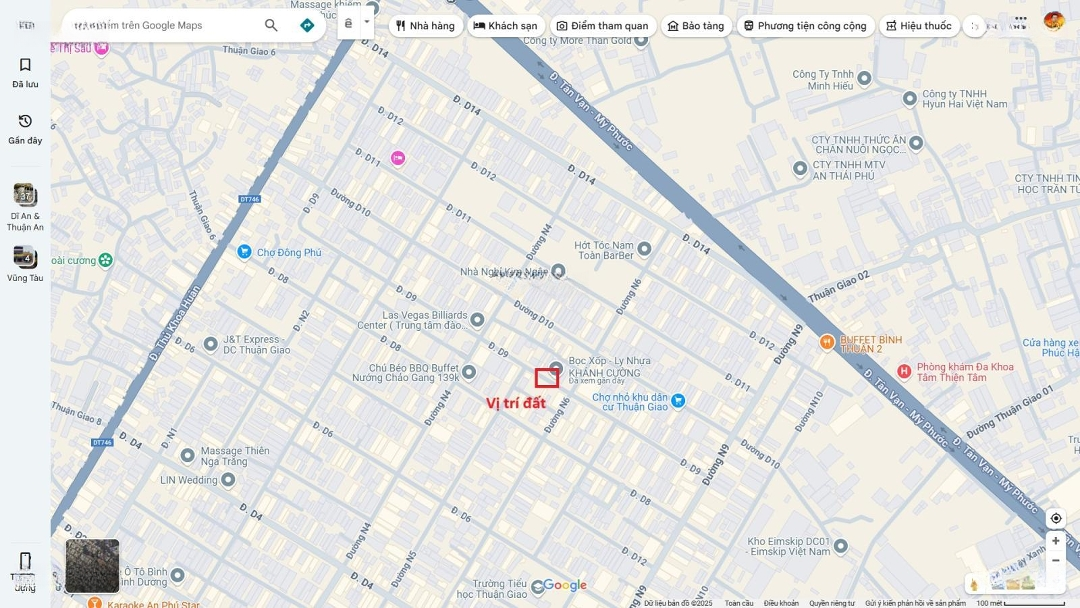
Task: Click the search magnifier icon
Action: (x=271, y=25)
